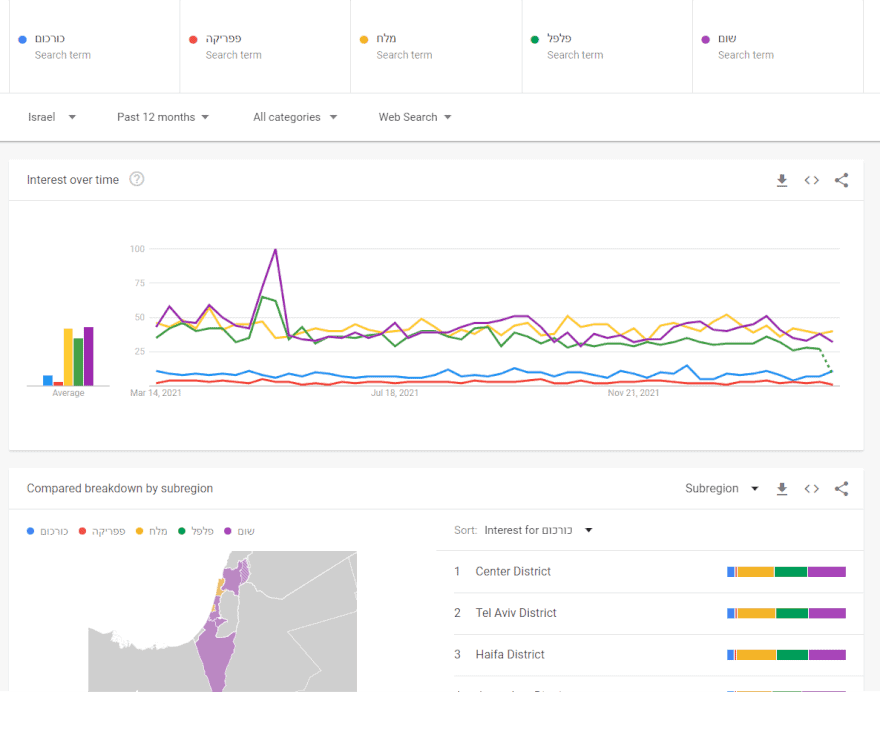The width and height of the screenshot is (880, 752).
Task: Select the כורכום search term box
Action: point(94,46)
